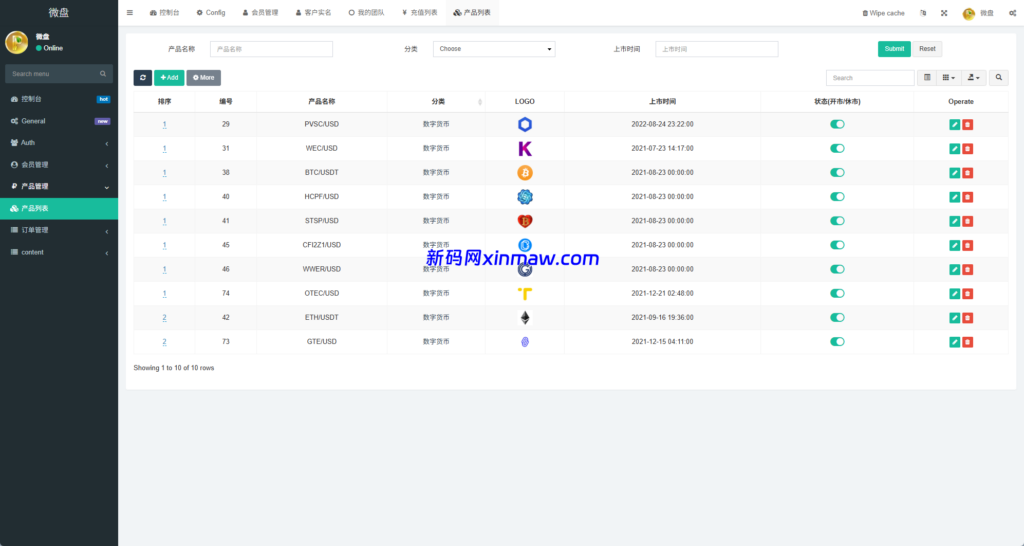Switch to the 控制台 top tab
This screenshot has height=546, width=1024.
coord(164,12)
